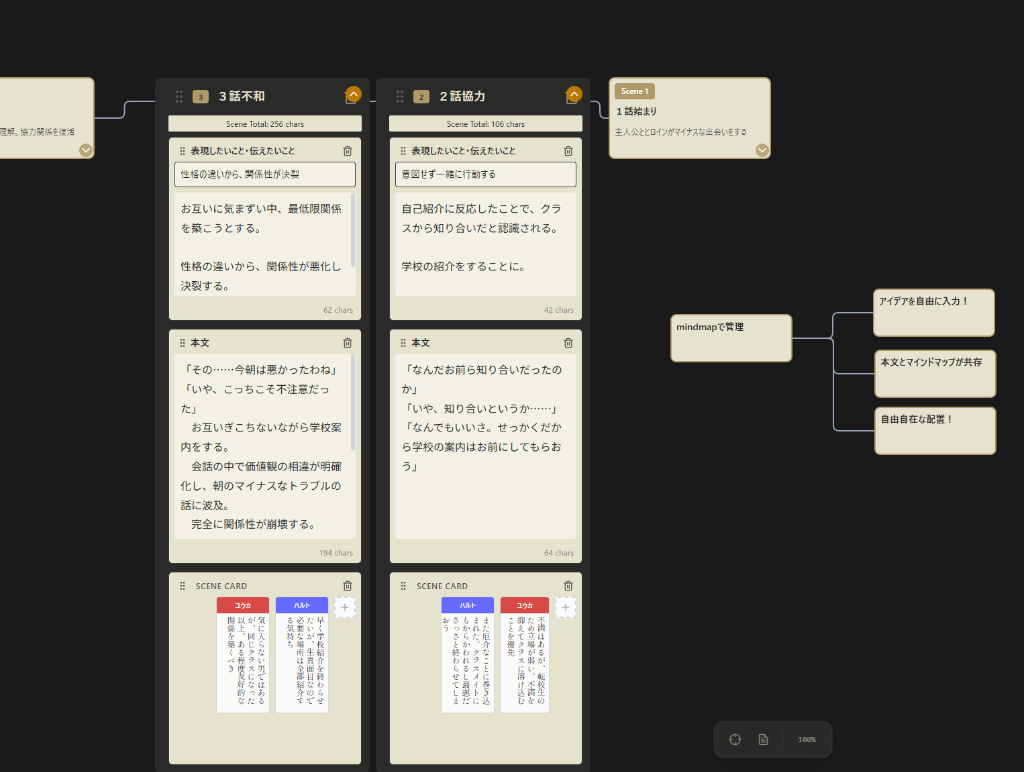
Task: Edit the title 2話協力
Action: 462,97
